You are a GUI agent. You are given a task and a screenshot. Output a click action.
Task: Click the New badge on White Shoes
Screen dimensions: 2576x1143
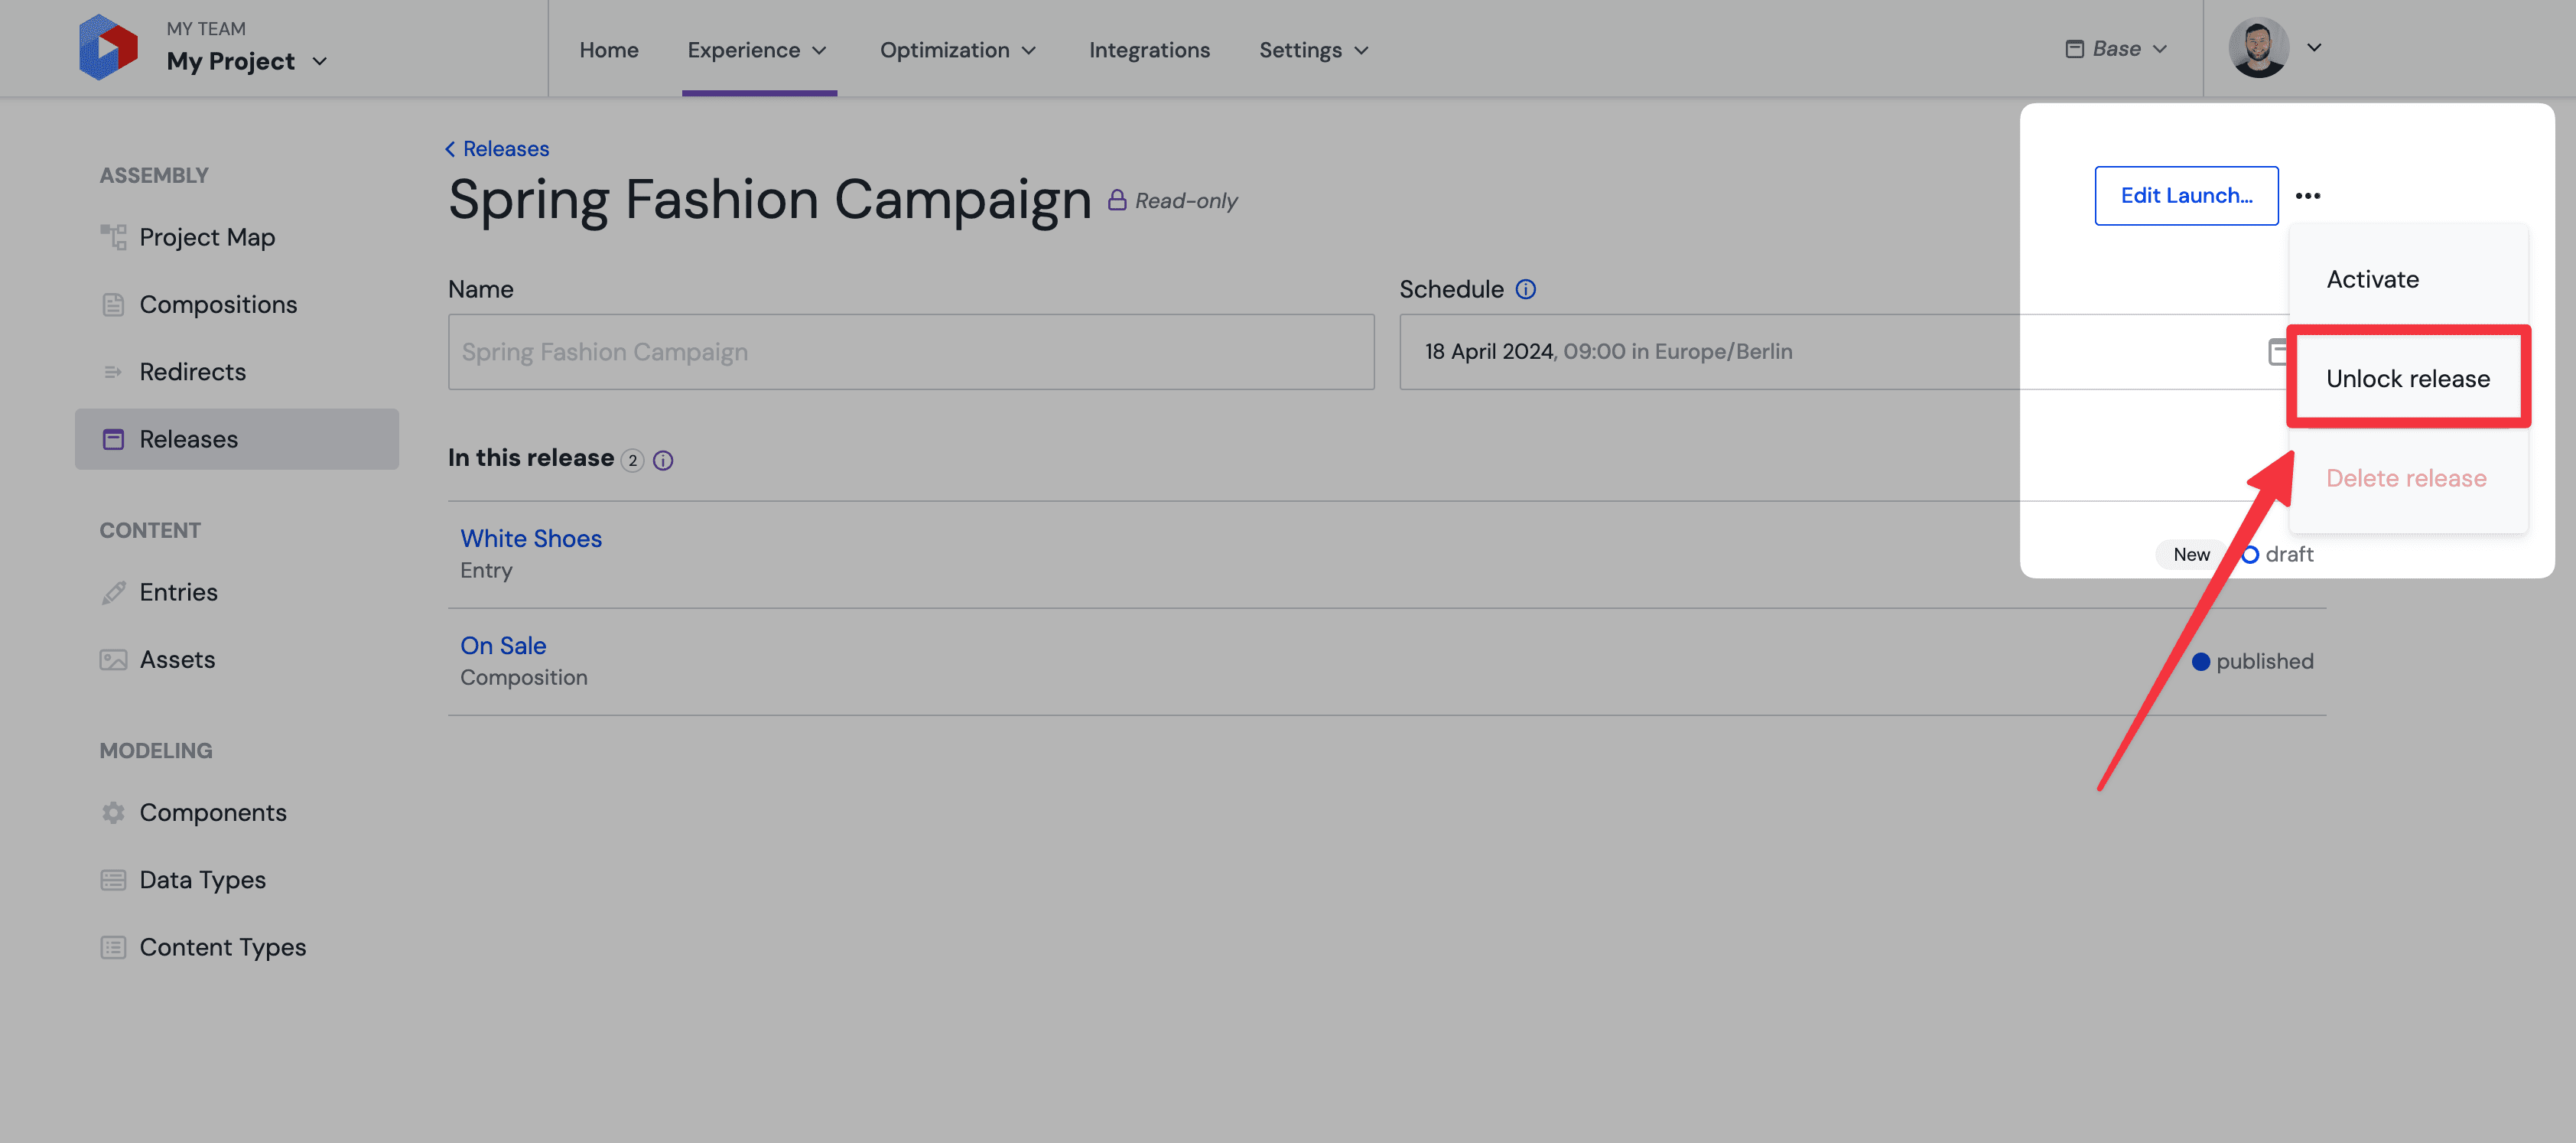point(2191,554)
